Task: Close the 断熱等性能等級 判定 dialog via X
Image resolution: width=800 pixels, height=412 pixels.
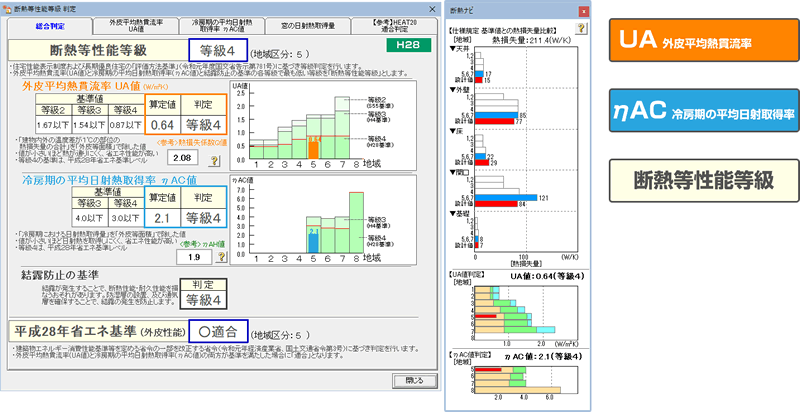Action: coord(432,9)
